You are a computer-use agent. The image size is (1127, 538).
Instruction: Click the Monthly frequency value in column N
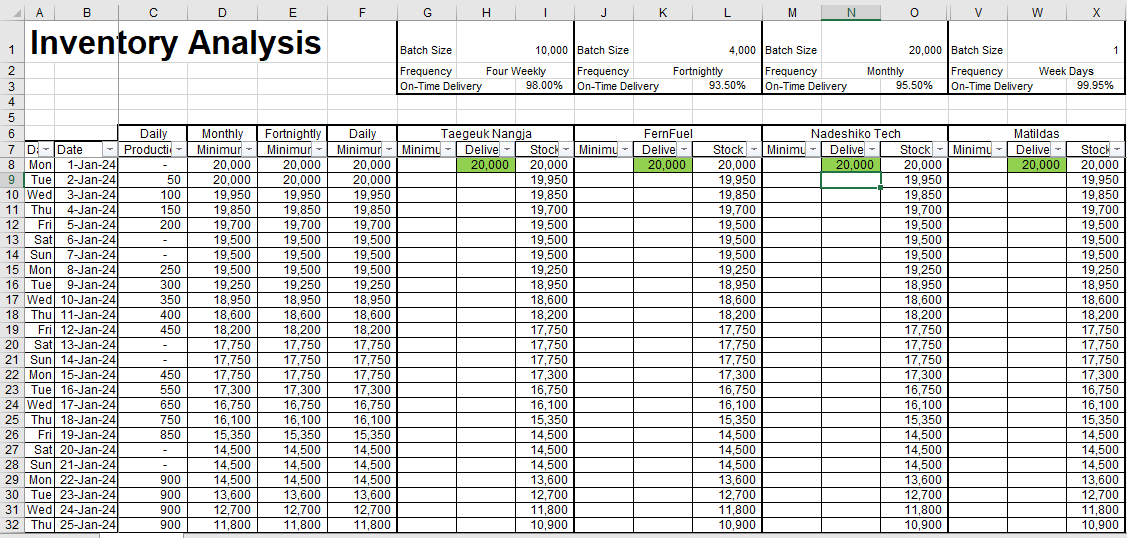[885, 71]
